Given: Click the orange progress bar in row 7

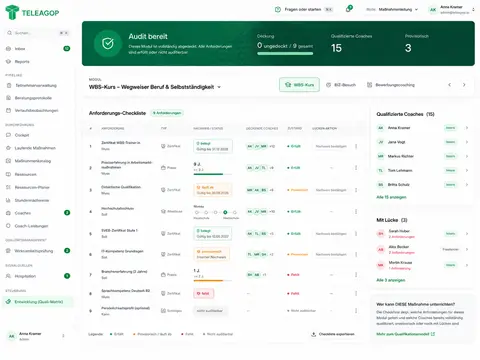Looking at the screenshot, I should 213,281.
